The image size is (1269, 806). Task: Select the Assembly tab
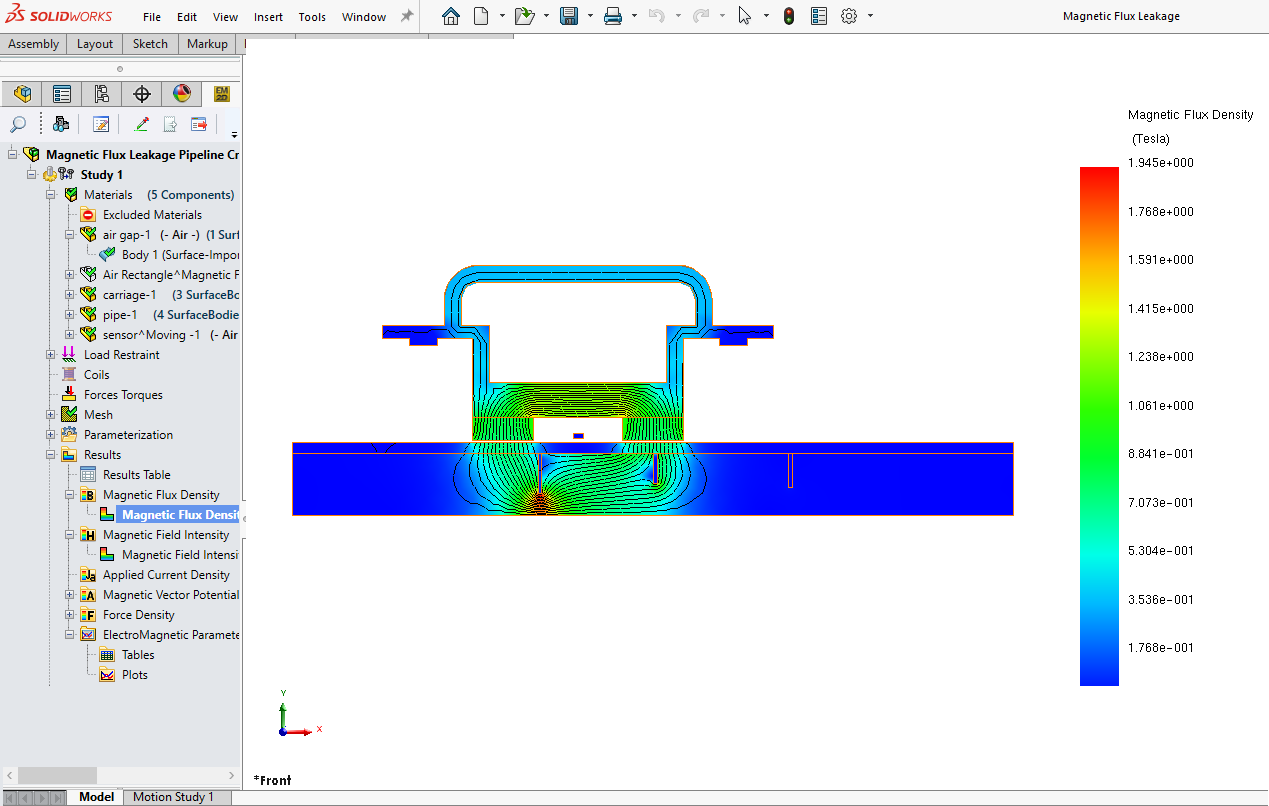pos(33,43)
